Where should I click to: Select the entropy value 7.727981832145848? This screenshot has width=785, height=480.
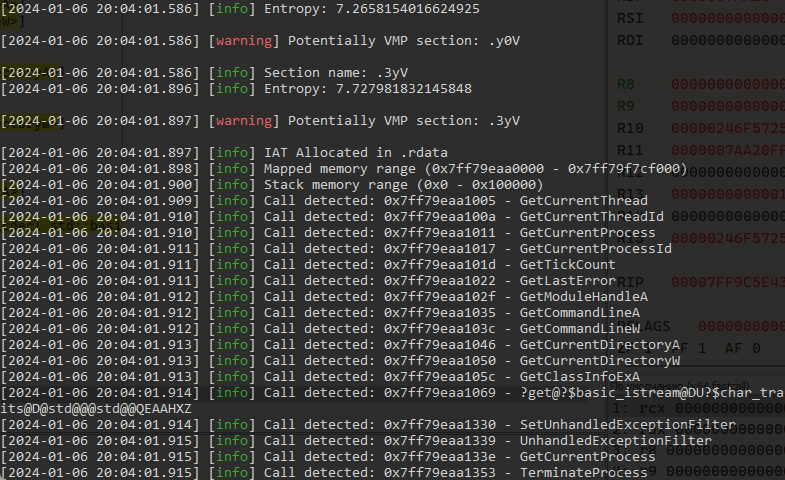coord(404,89)
